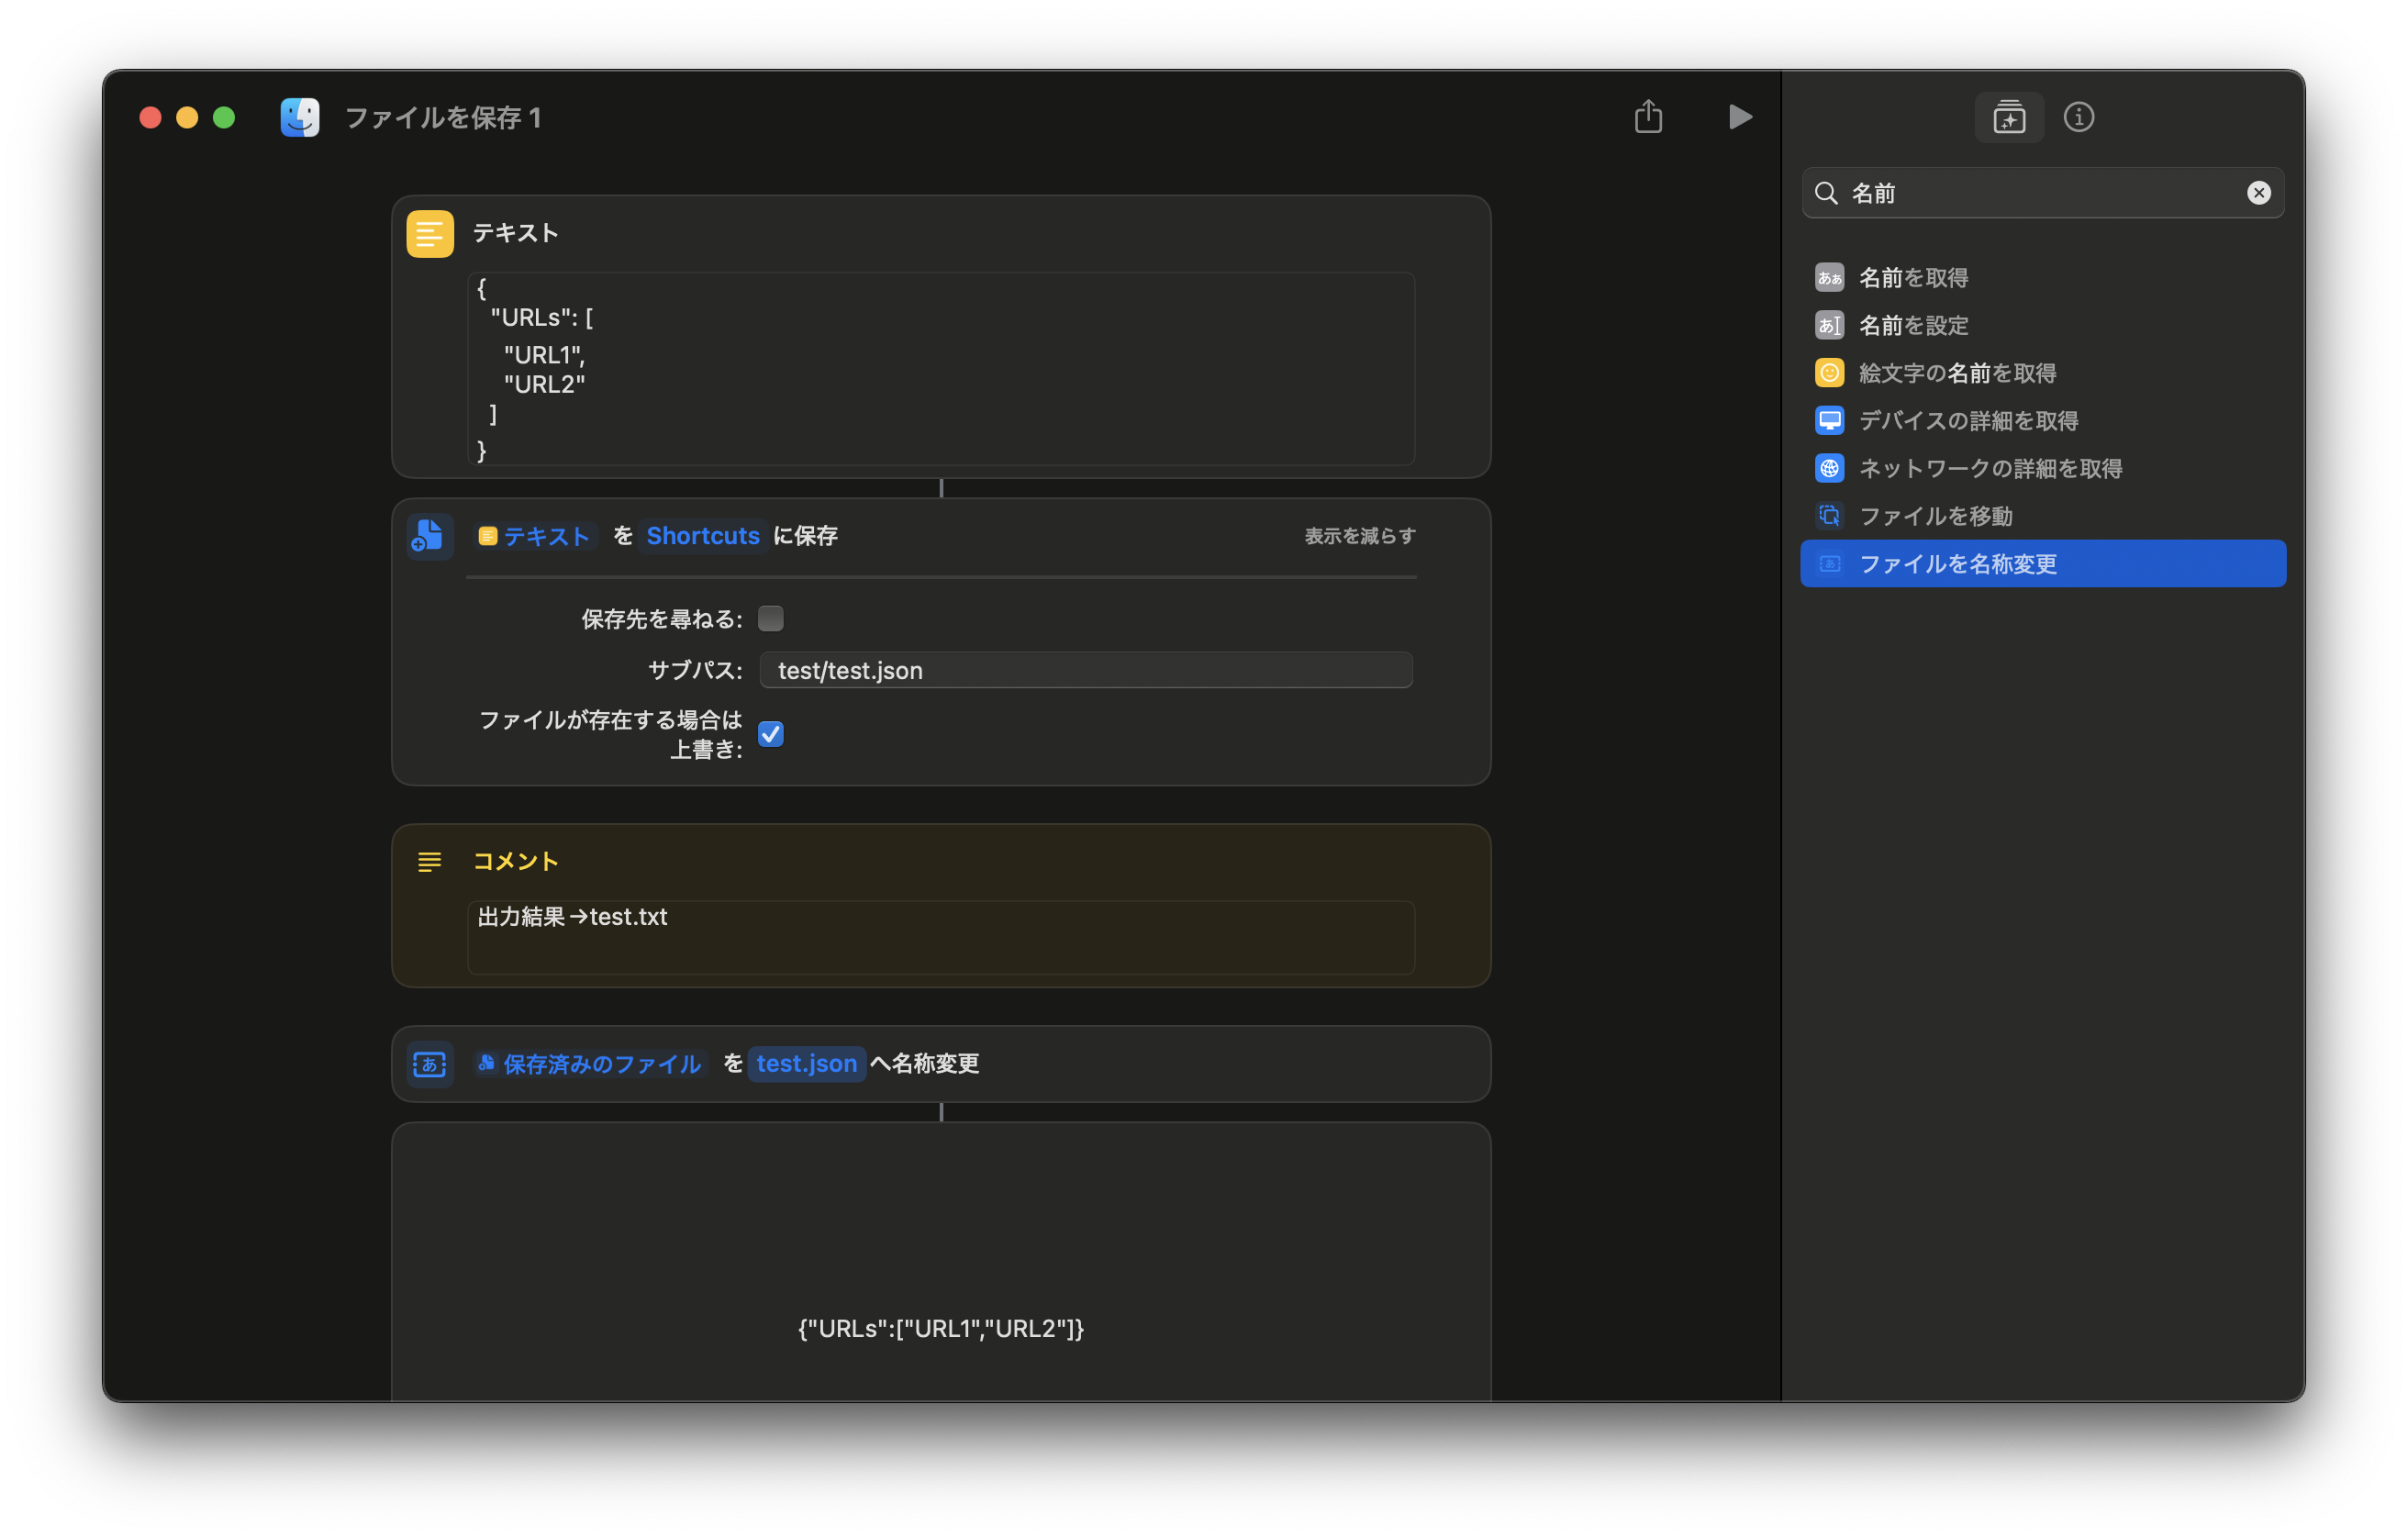Image resolution: width=2408 pixels, height=1538 pixels.
Task: Click the yellow テキスト action icon
Action: pyautogui.click(x=430, y=234)
